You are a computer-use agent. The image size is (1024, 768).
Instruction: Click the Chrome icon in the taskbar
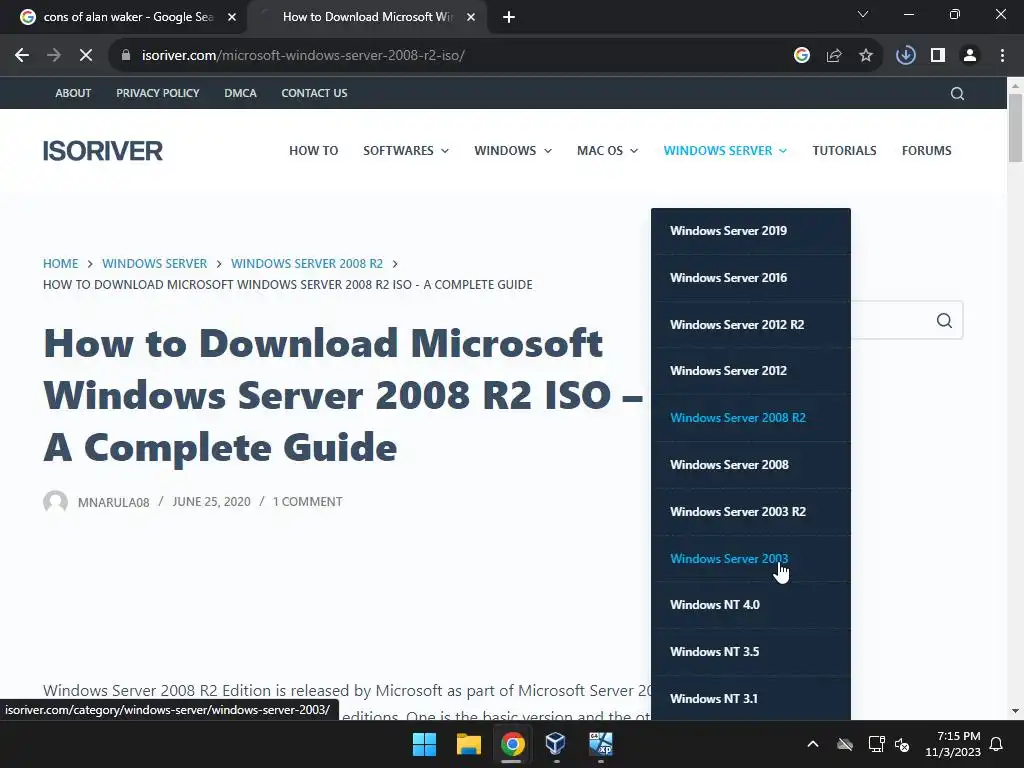tap(513, 744)
